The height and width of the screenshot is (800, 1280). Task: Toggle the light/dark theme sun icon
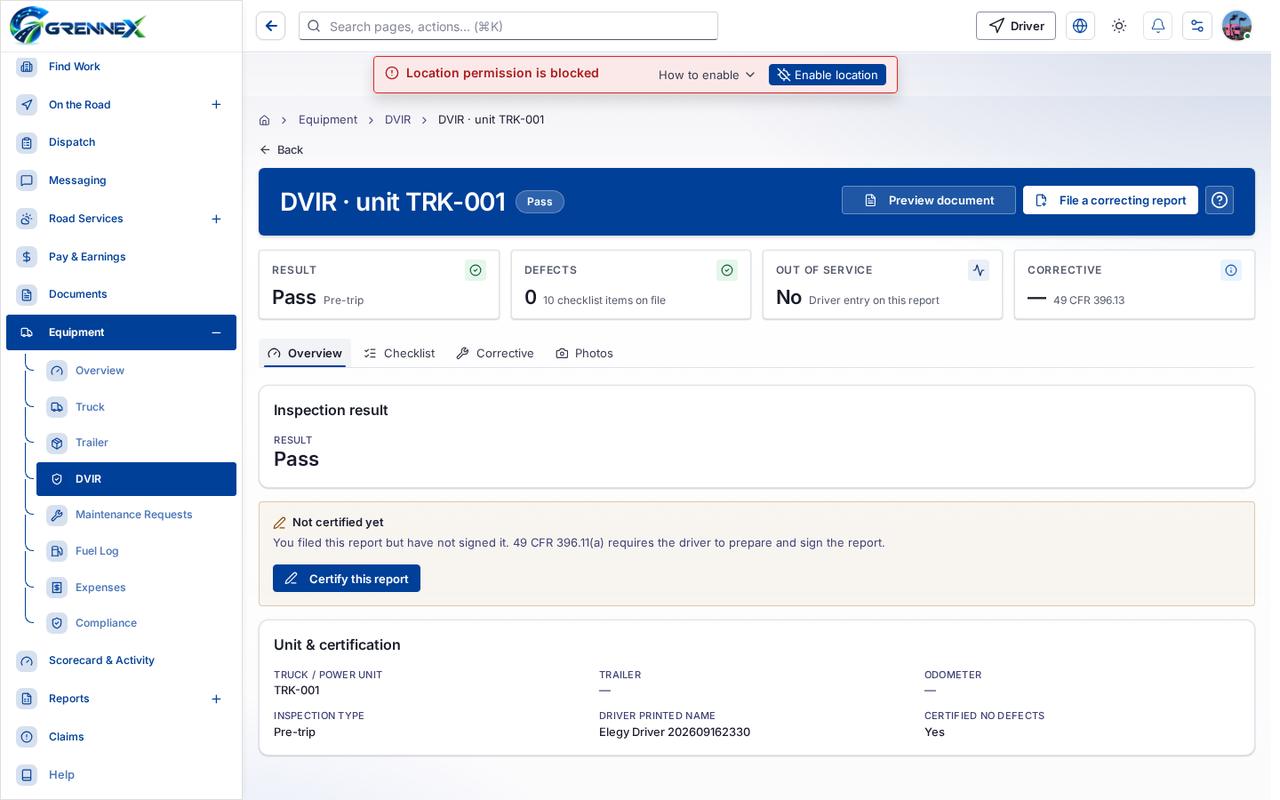(1119, 26)
